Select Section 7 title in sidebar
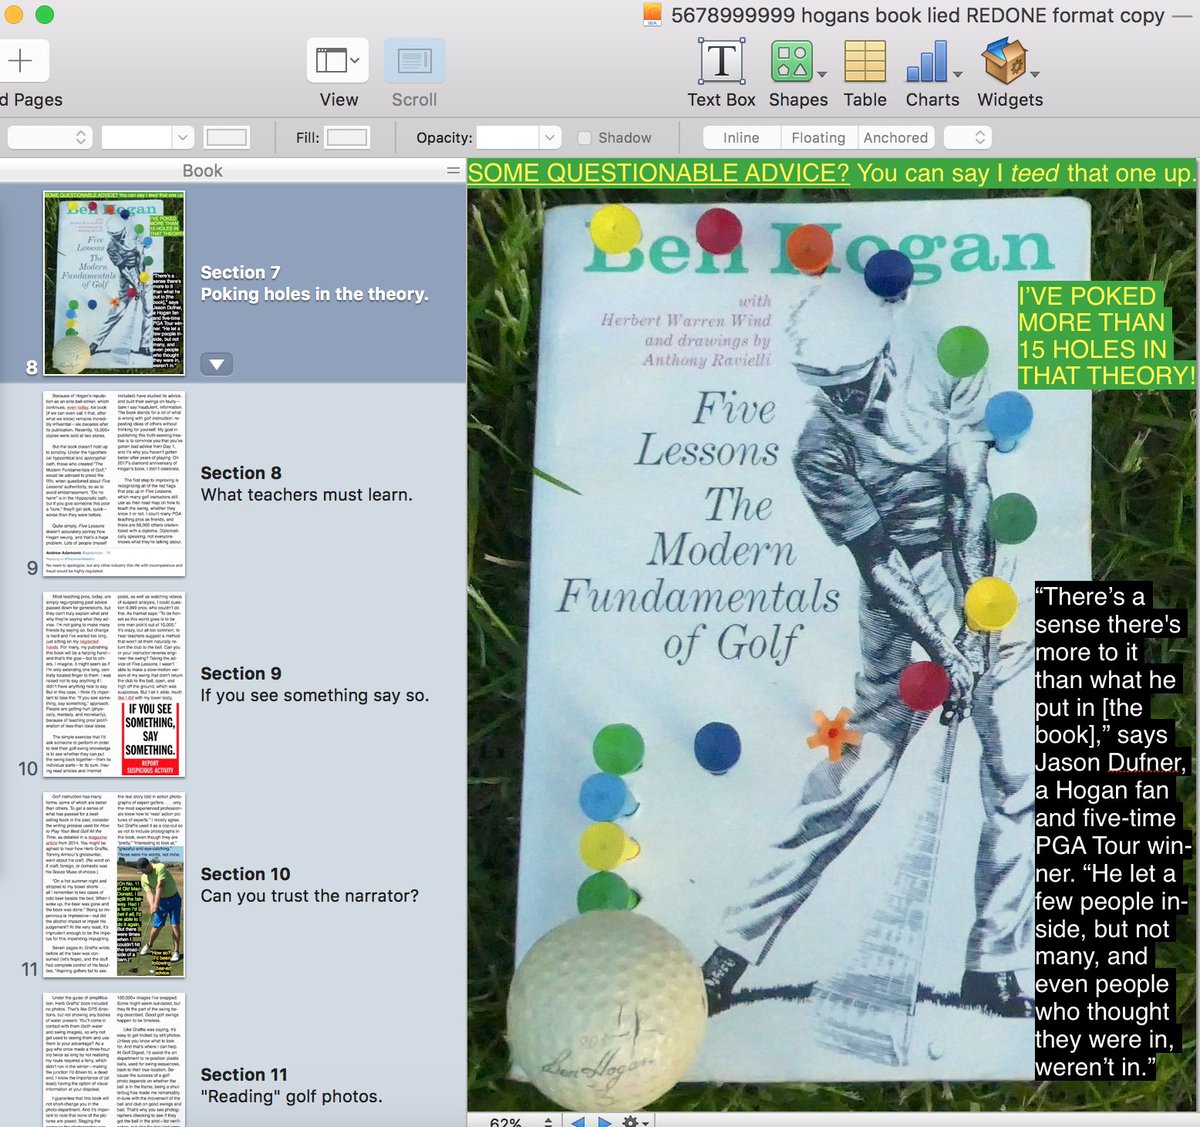 (240, 272)
